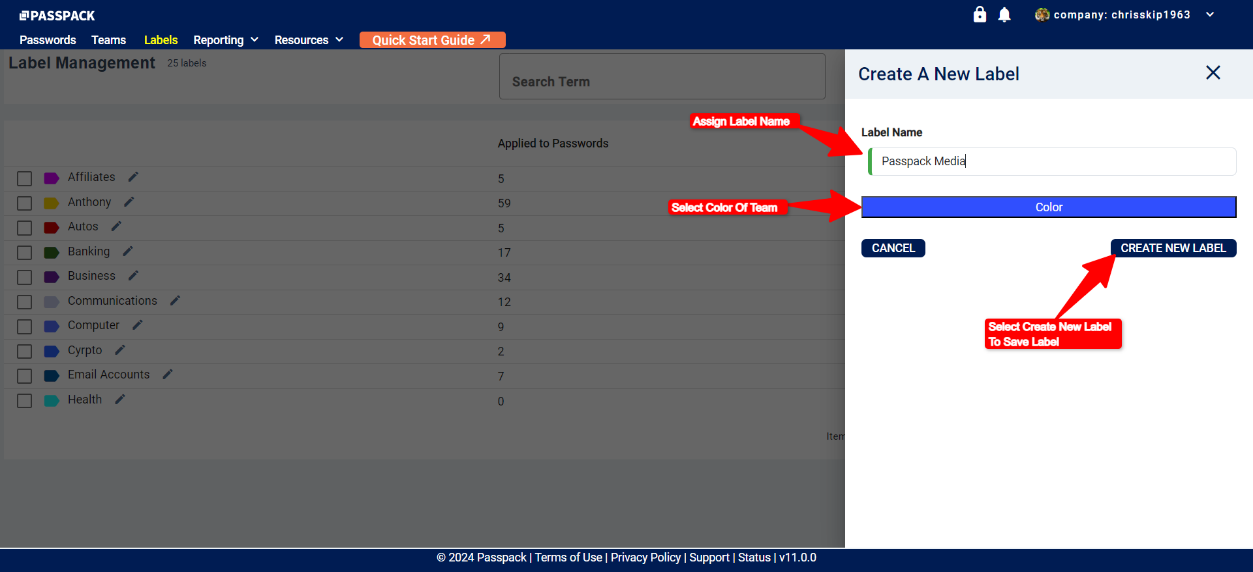The image size is (1253, 572).
Task: Check the Affiliates label checkbox
Action: tap(25, 178)
